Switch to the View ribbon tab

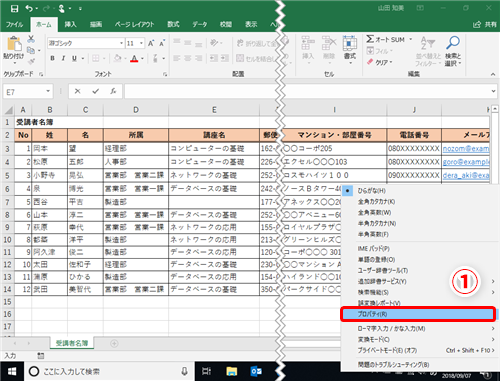coord(251,24)
